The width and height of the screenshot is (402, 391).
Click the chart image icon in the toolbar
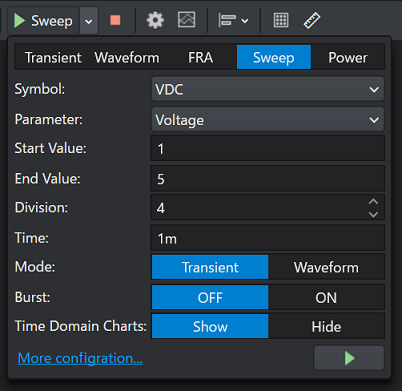(x=186, y=20)
